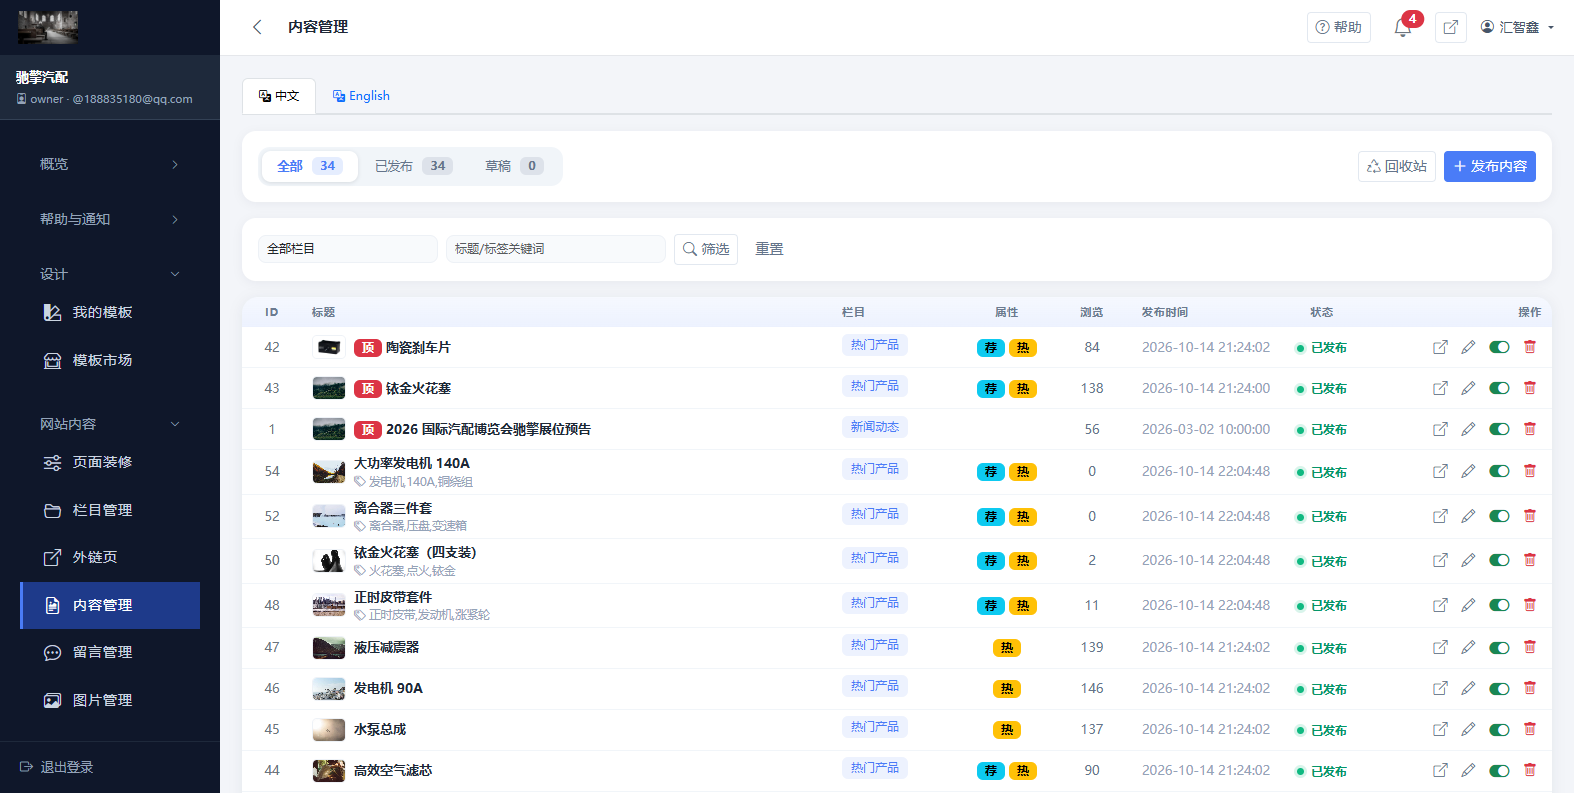Open external preview for 水泵总成 row
Viewport: 1574px width, 793px height.
click(x=1440, y=729)
